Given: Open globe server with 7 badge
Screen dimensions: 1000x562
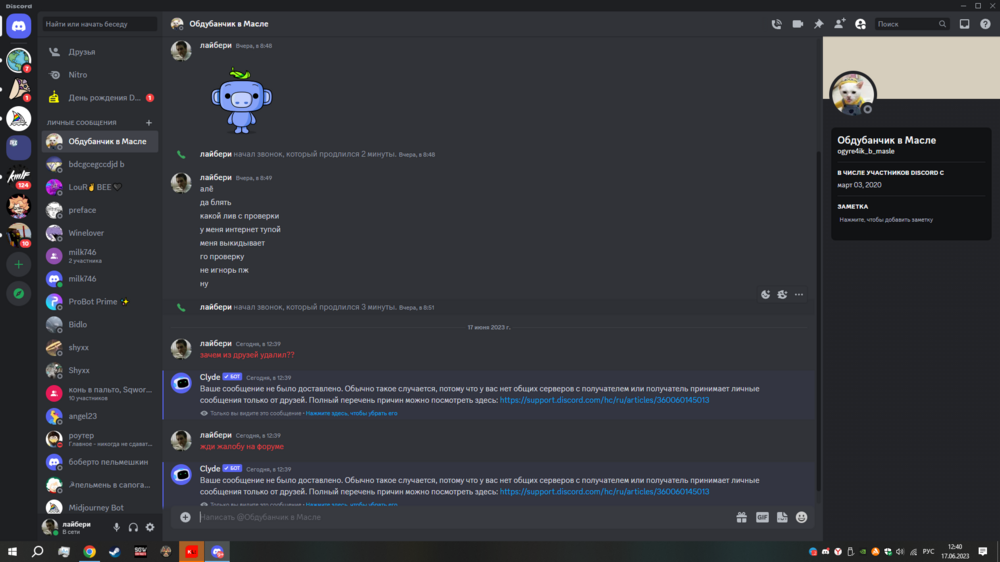Looking at the screenshot, I should (x=18, y=61).
